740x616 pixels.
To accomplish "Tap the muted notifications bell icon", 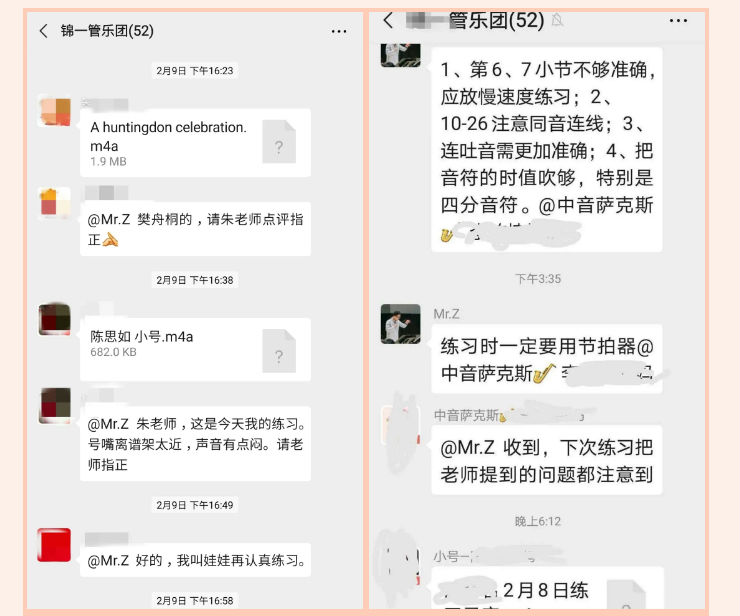I will (x=557, y=20).
